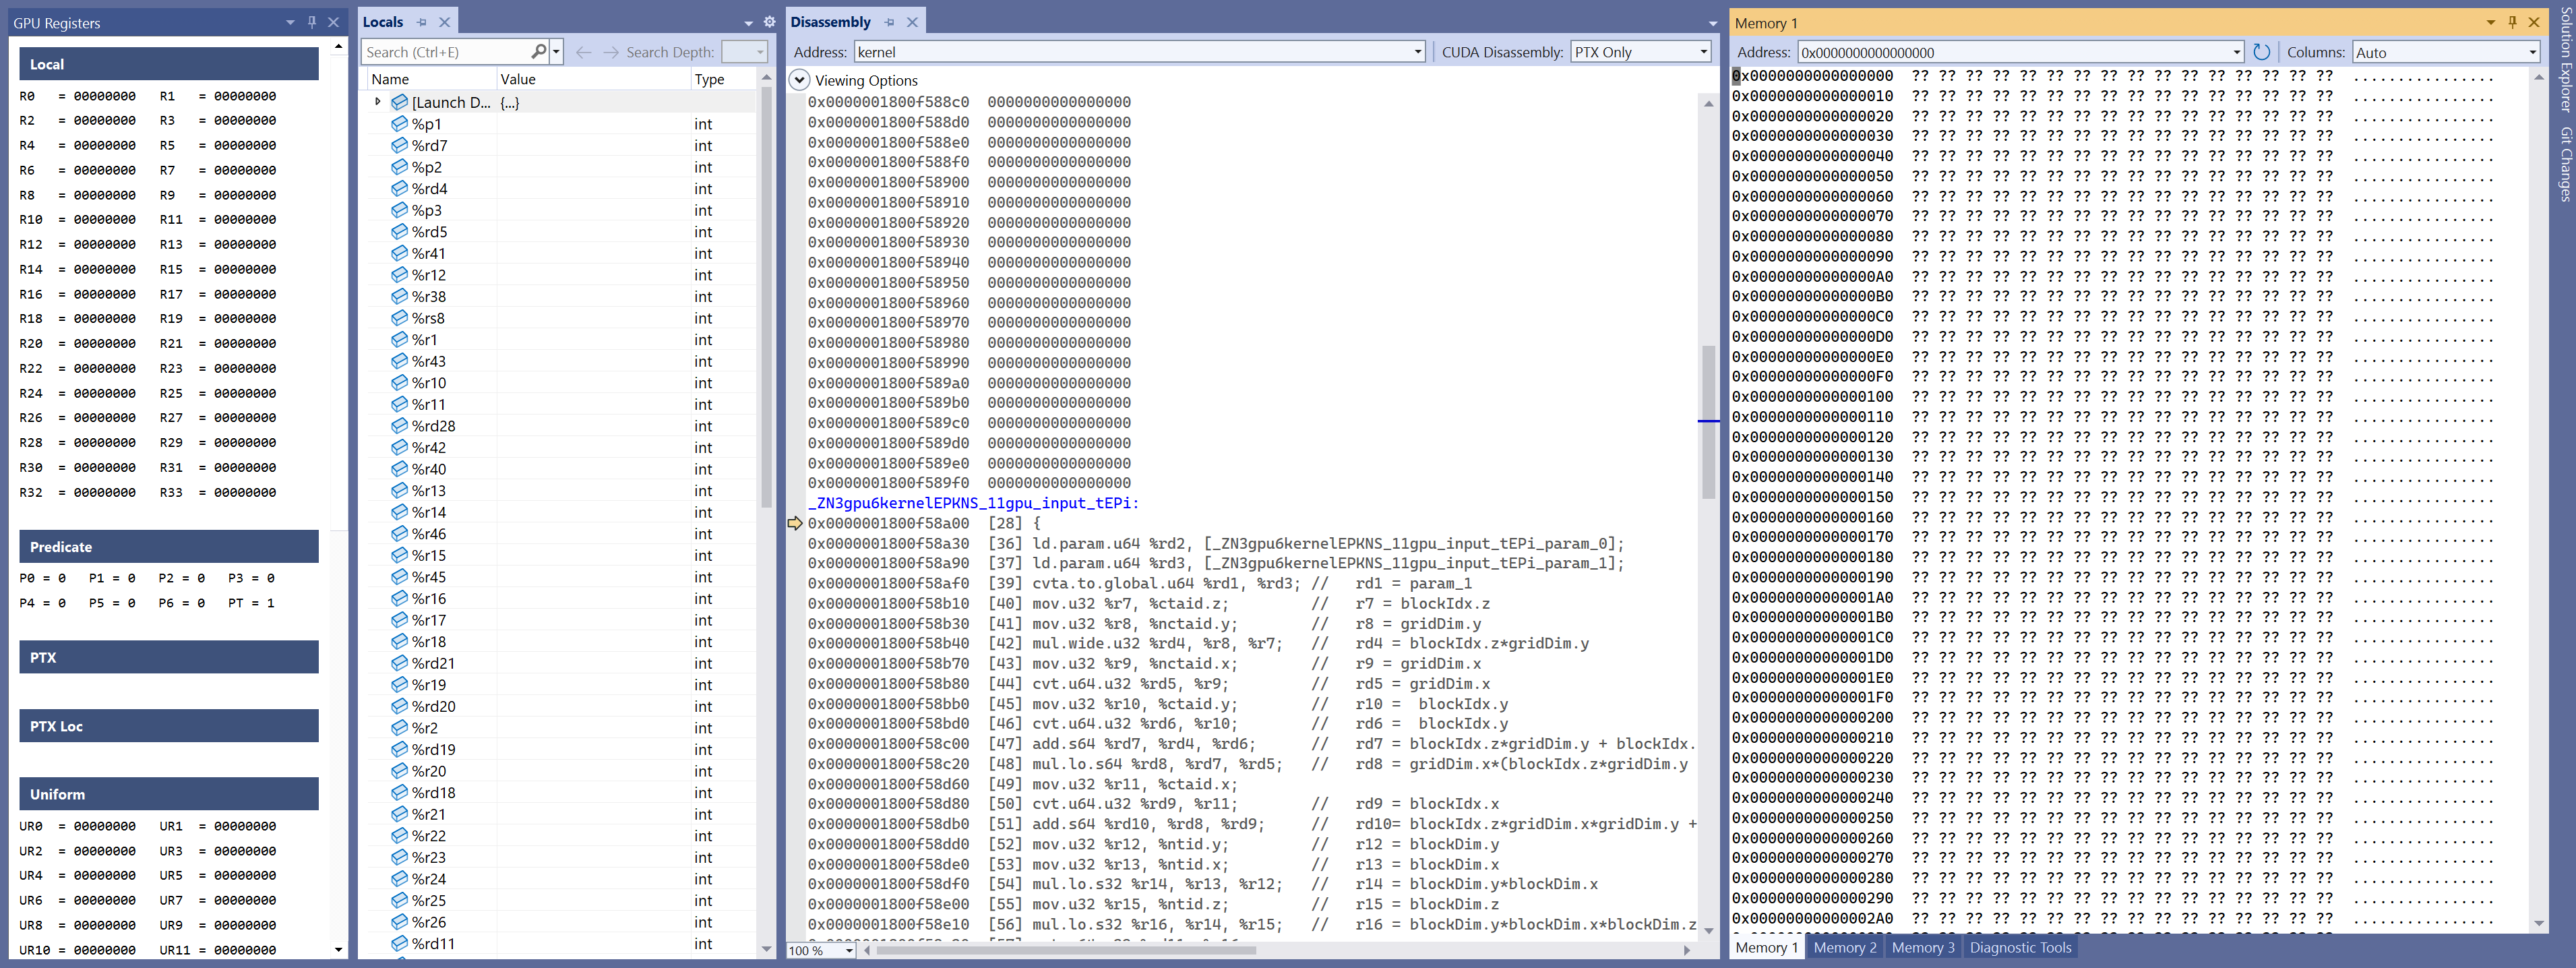Image resolution: width=2576 pixels, height=968 pixels.
Task: Open GPU Registers window position menu
Action: [x=290, y=22]
